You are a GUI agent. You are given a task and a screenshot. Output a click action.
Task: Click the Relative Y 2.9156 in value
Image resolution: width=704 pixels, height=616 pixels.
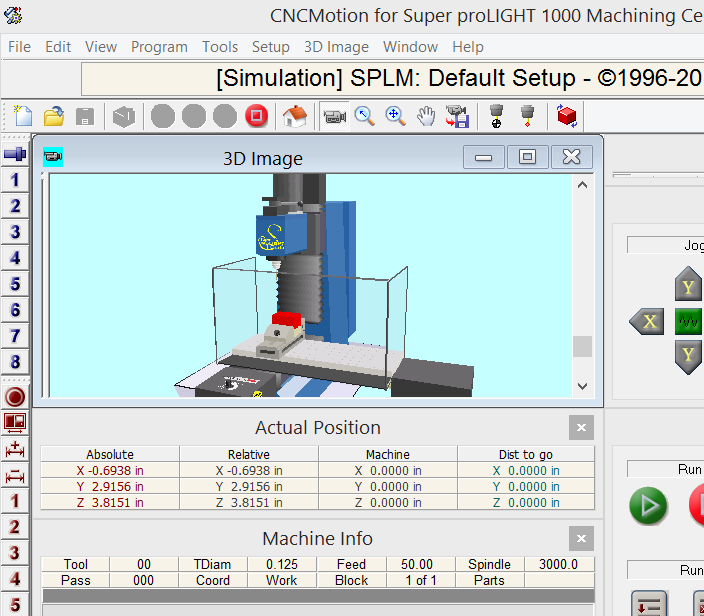tap(249, 487)
